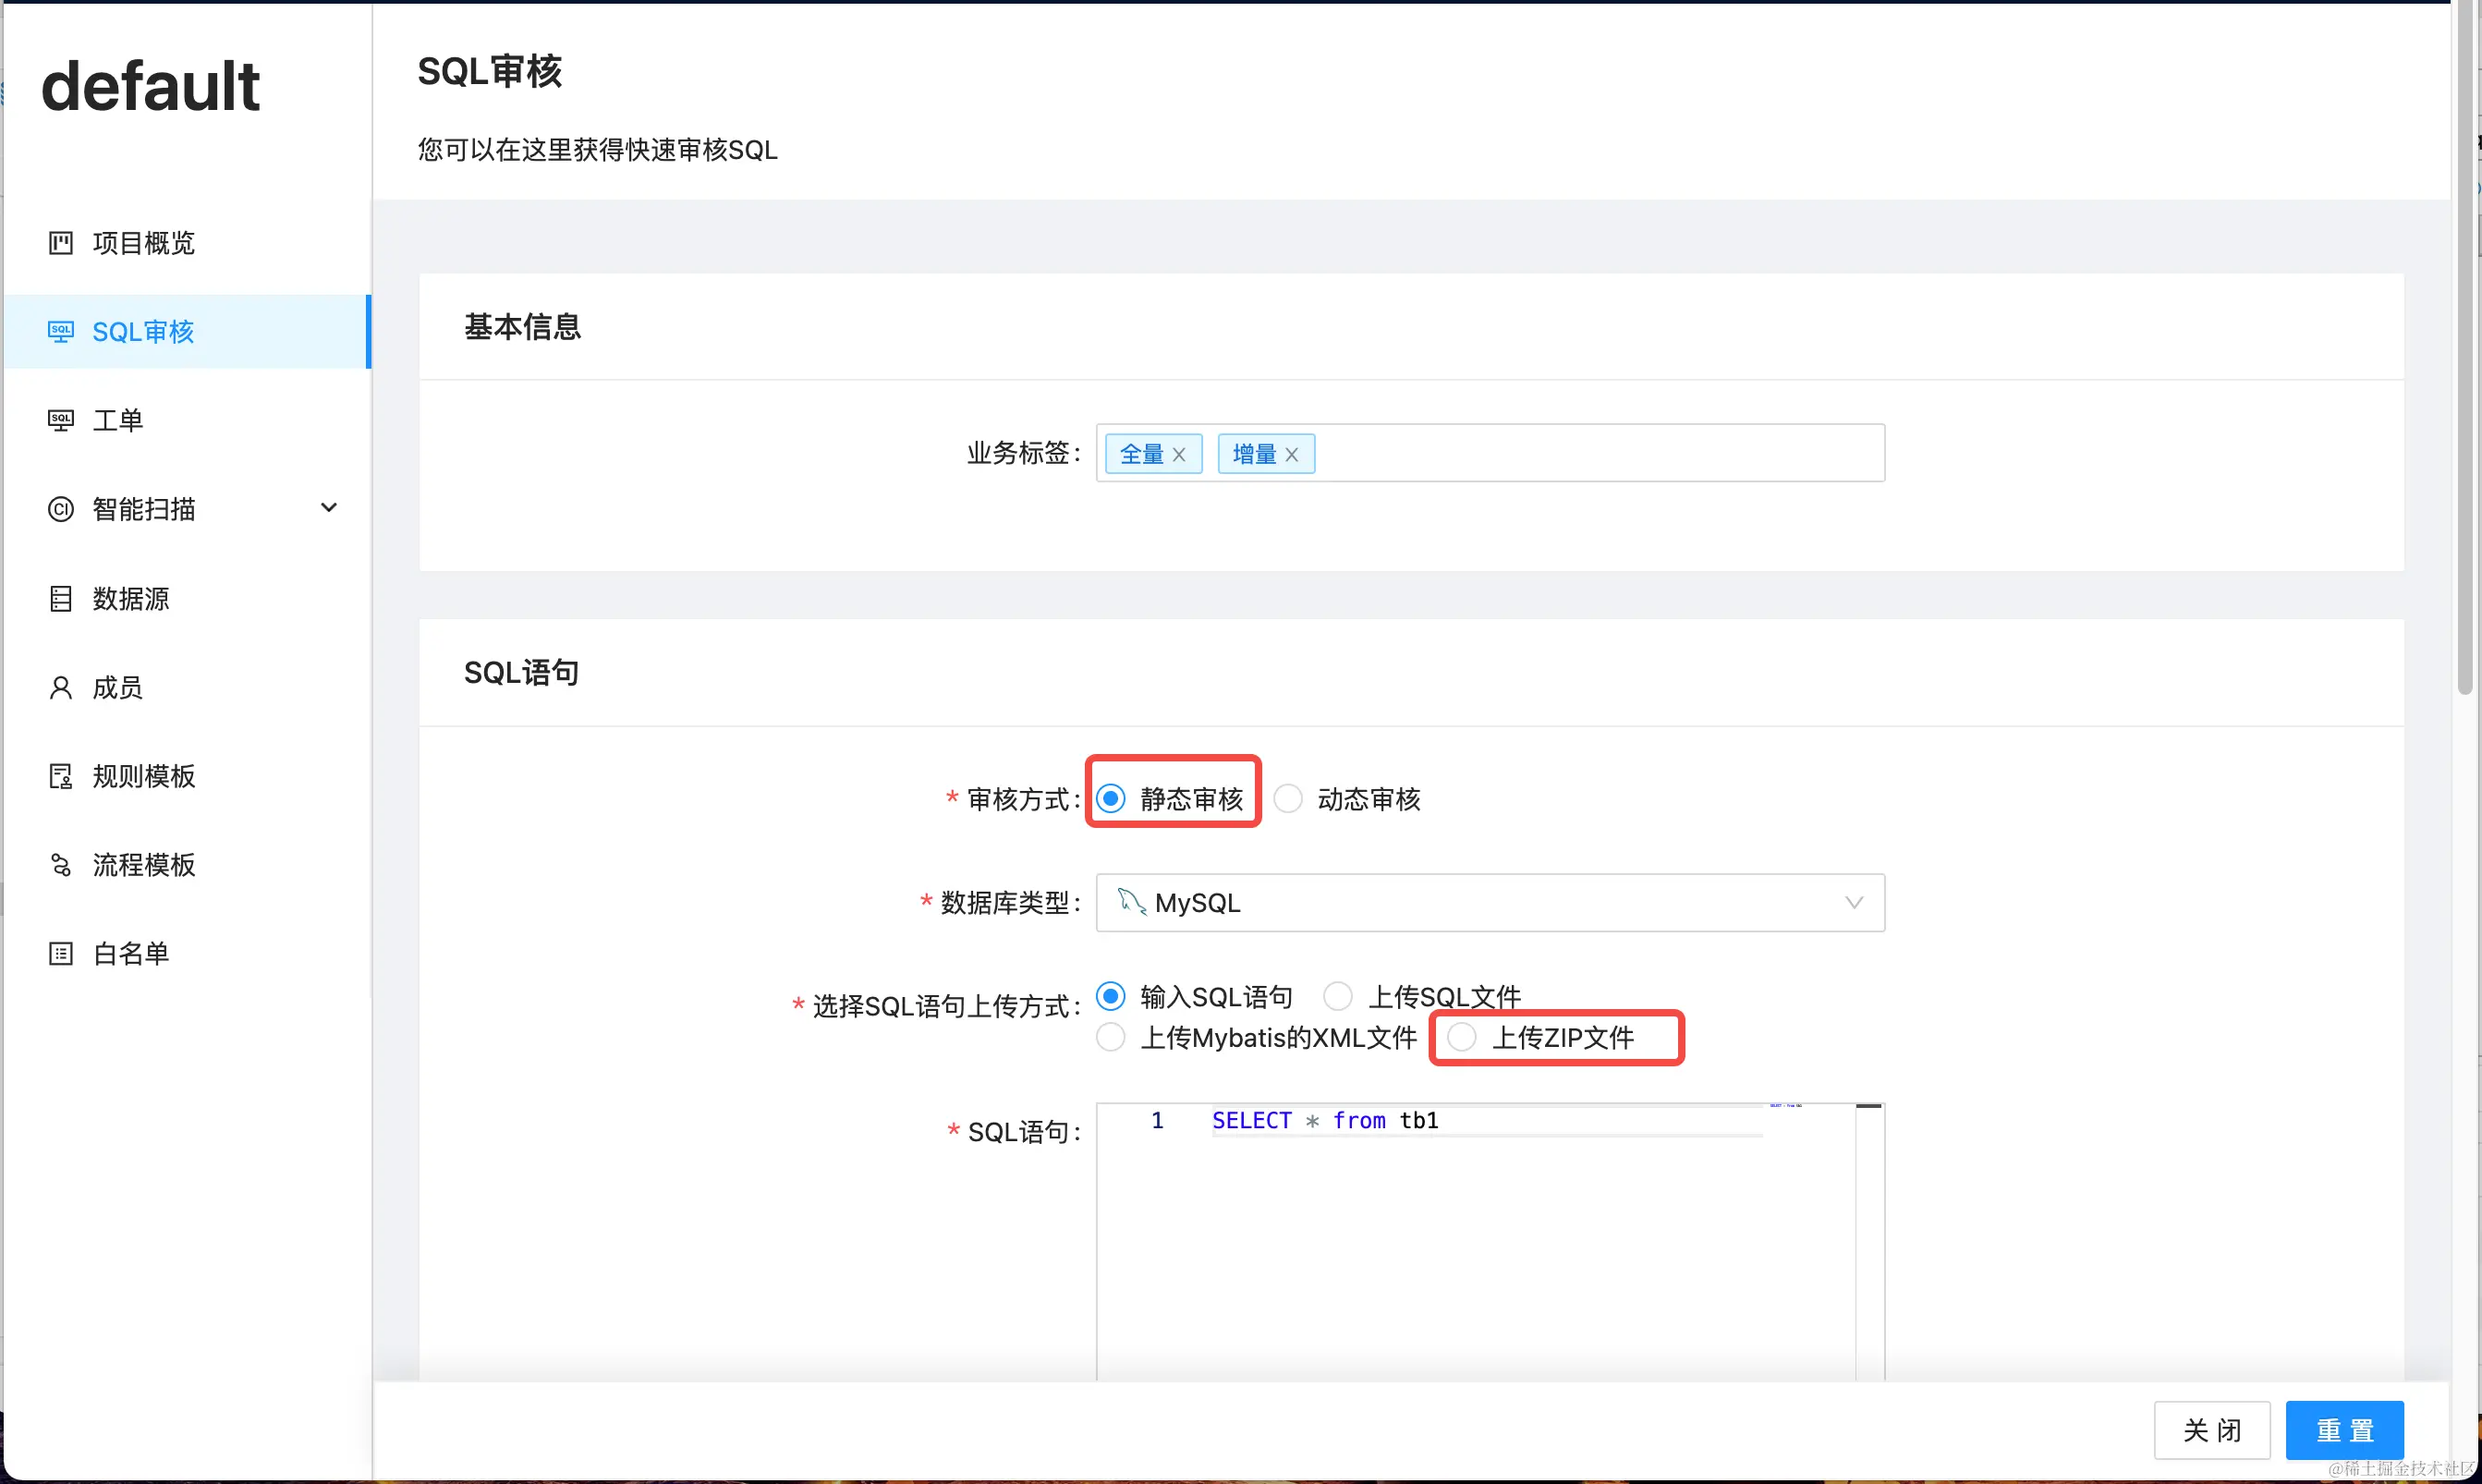Click the 项目概览 sidebar icon
Screen dimensions: 2482x1484
[60, 243]
